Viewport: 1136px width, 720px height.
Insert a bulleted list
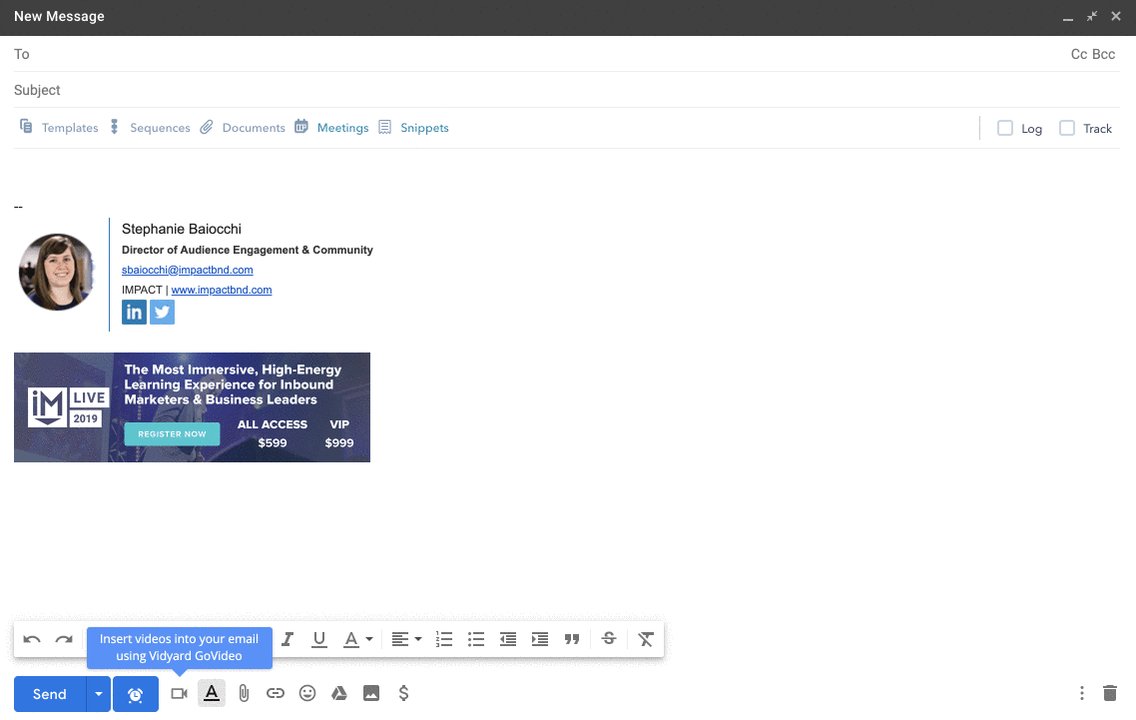point(476,640)
